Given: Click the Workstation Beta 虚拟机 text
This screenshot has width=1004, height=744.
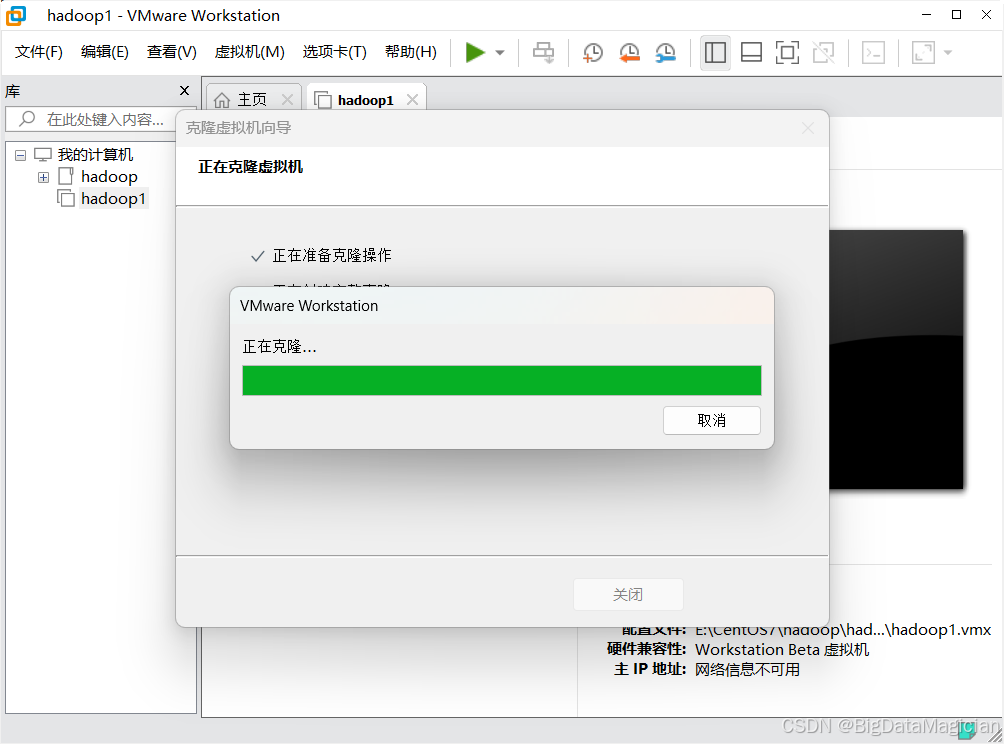Looking at the screenshot, I should coord(782,649).
